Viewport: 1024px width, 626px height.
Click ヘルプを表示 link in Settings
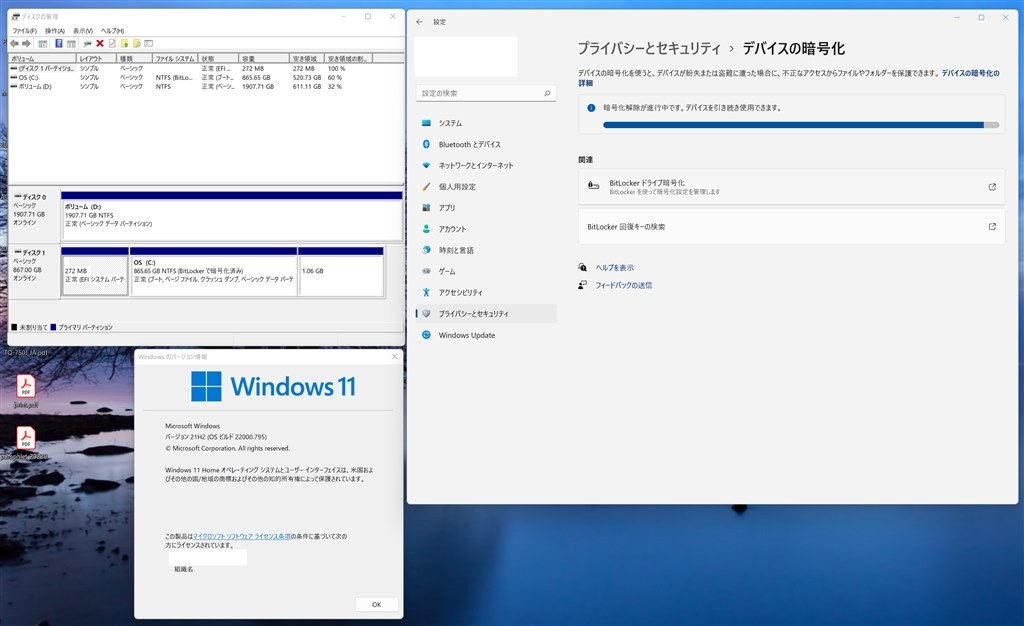pos(614,268)
